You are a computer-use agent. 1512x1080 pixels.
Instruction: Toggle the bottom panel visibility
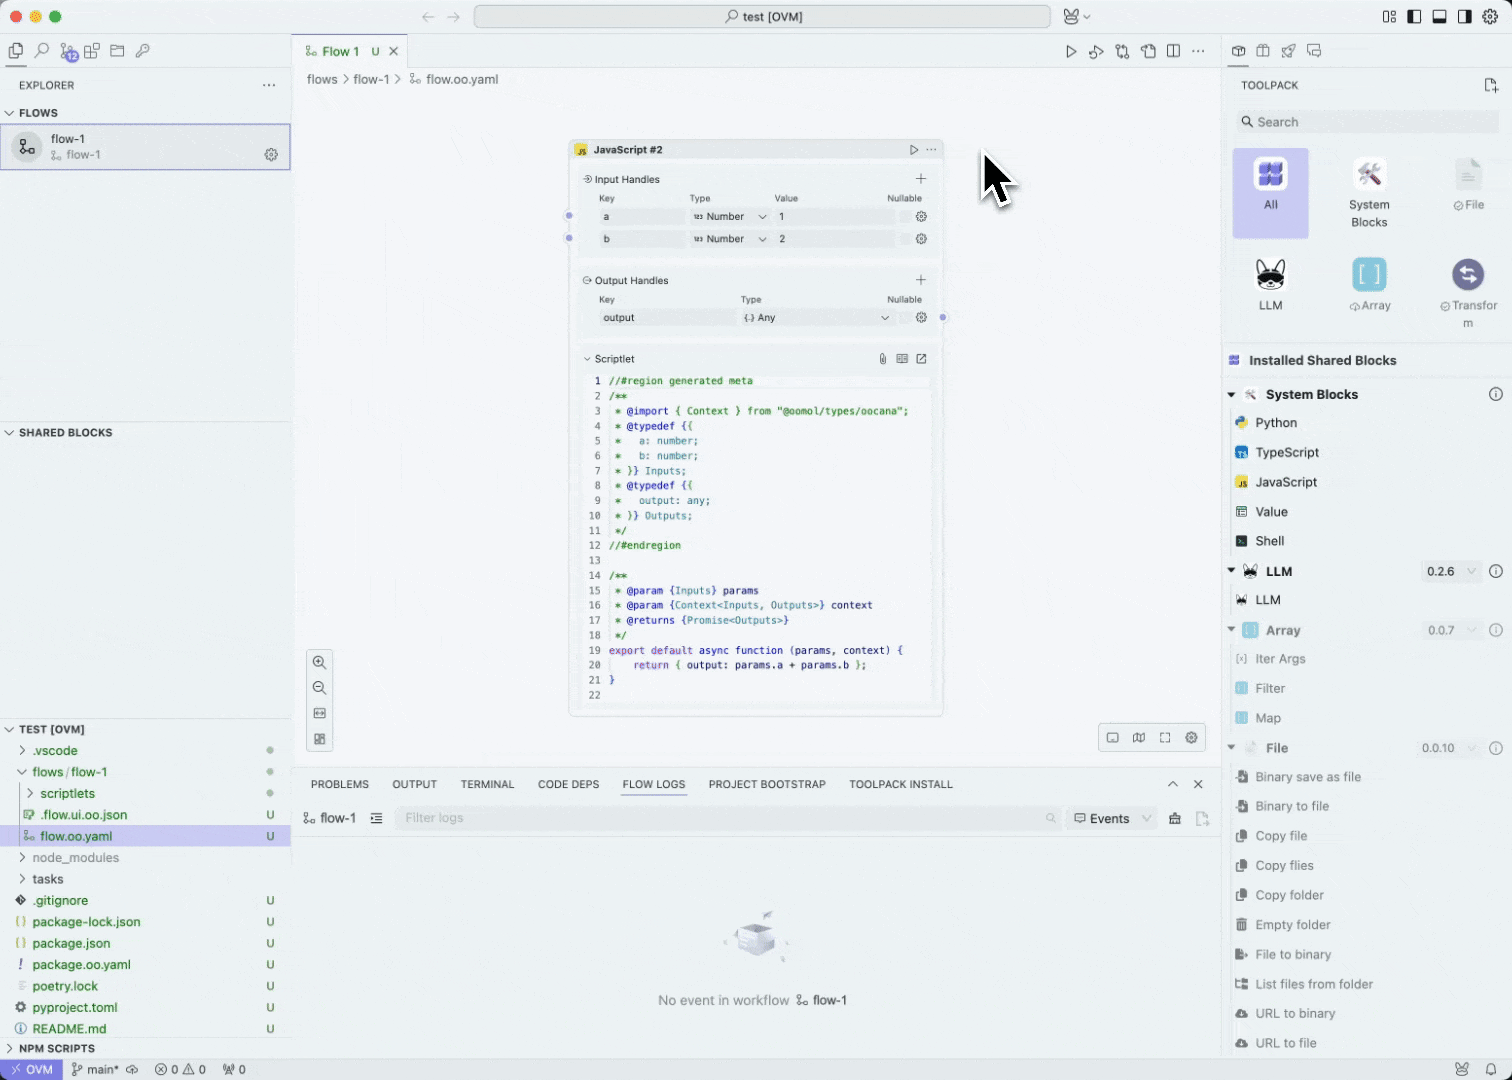click(x=1439, y=17)
